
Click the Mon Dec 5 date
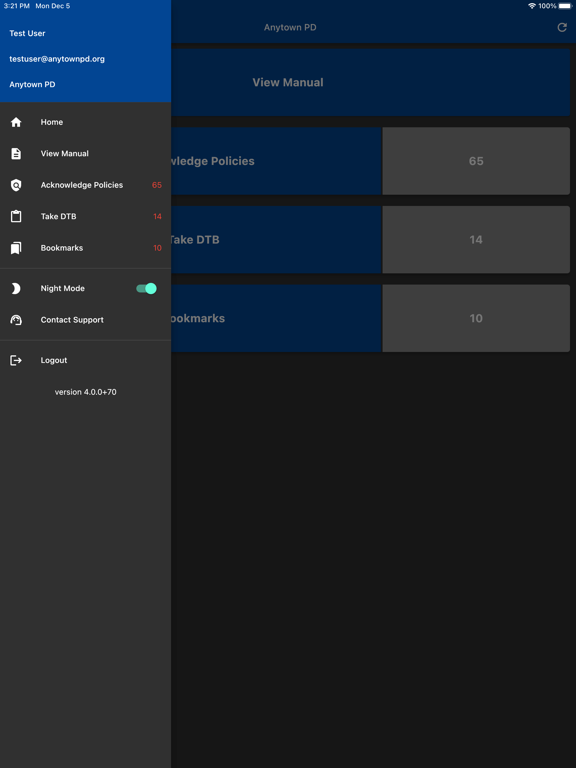tap(53, 6)
